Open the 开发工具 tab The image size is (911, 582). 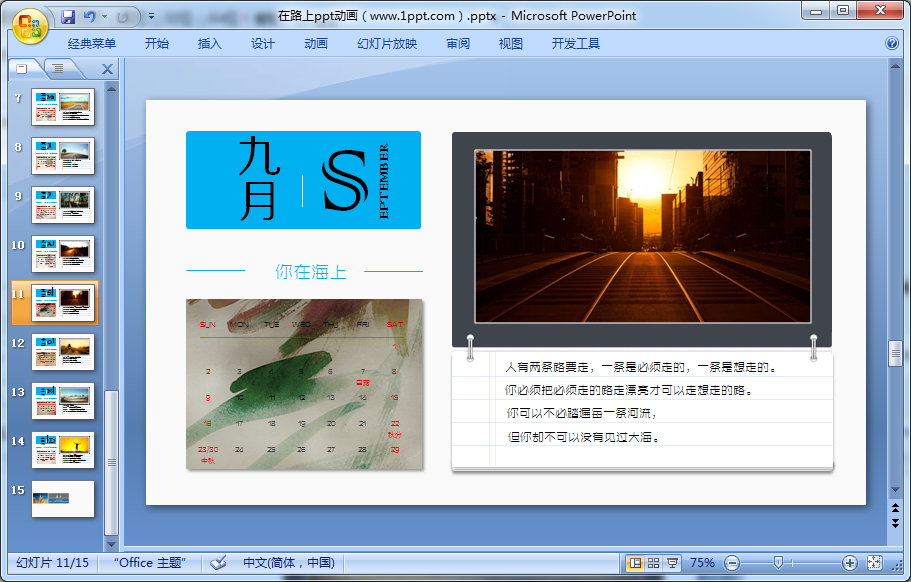(x=576, y=44)
